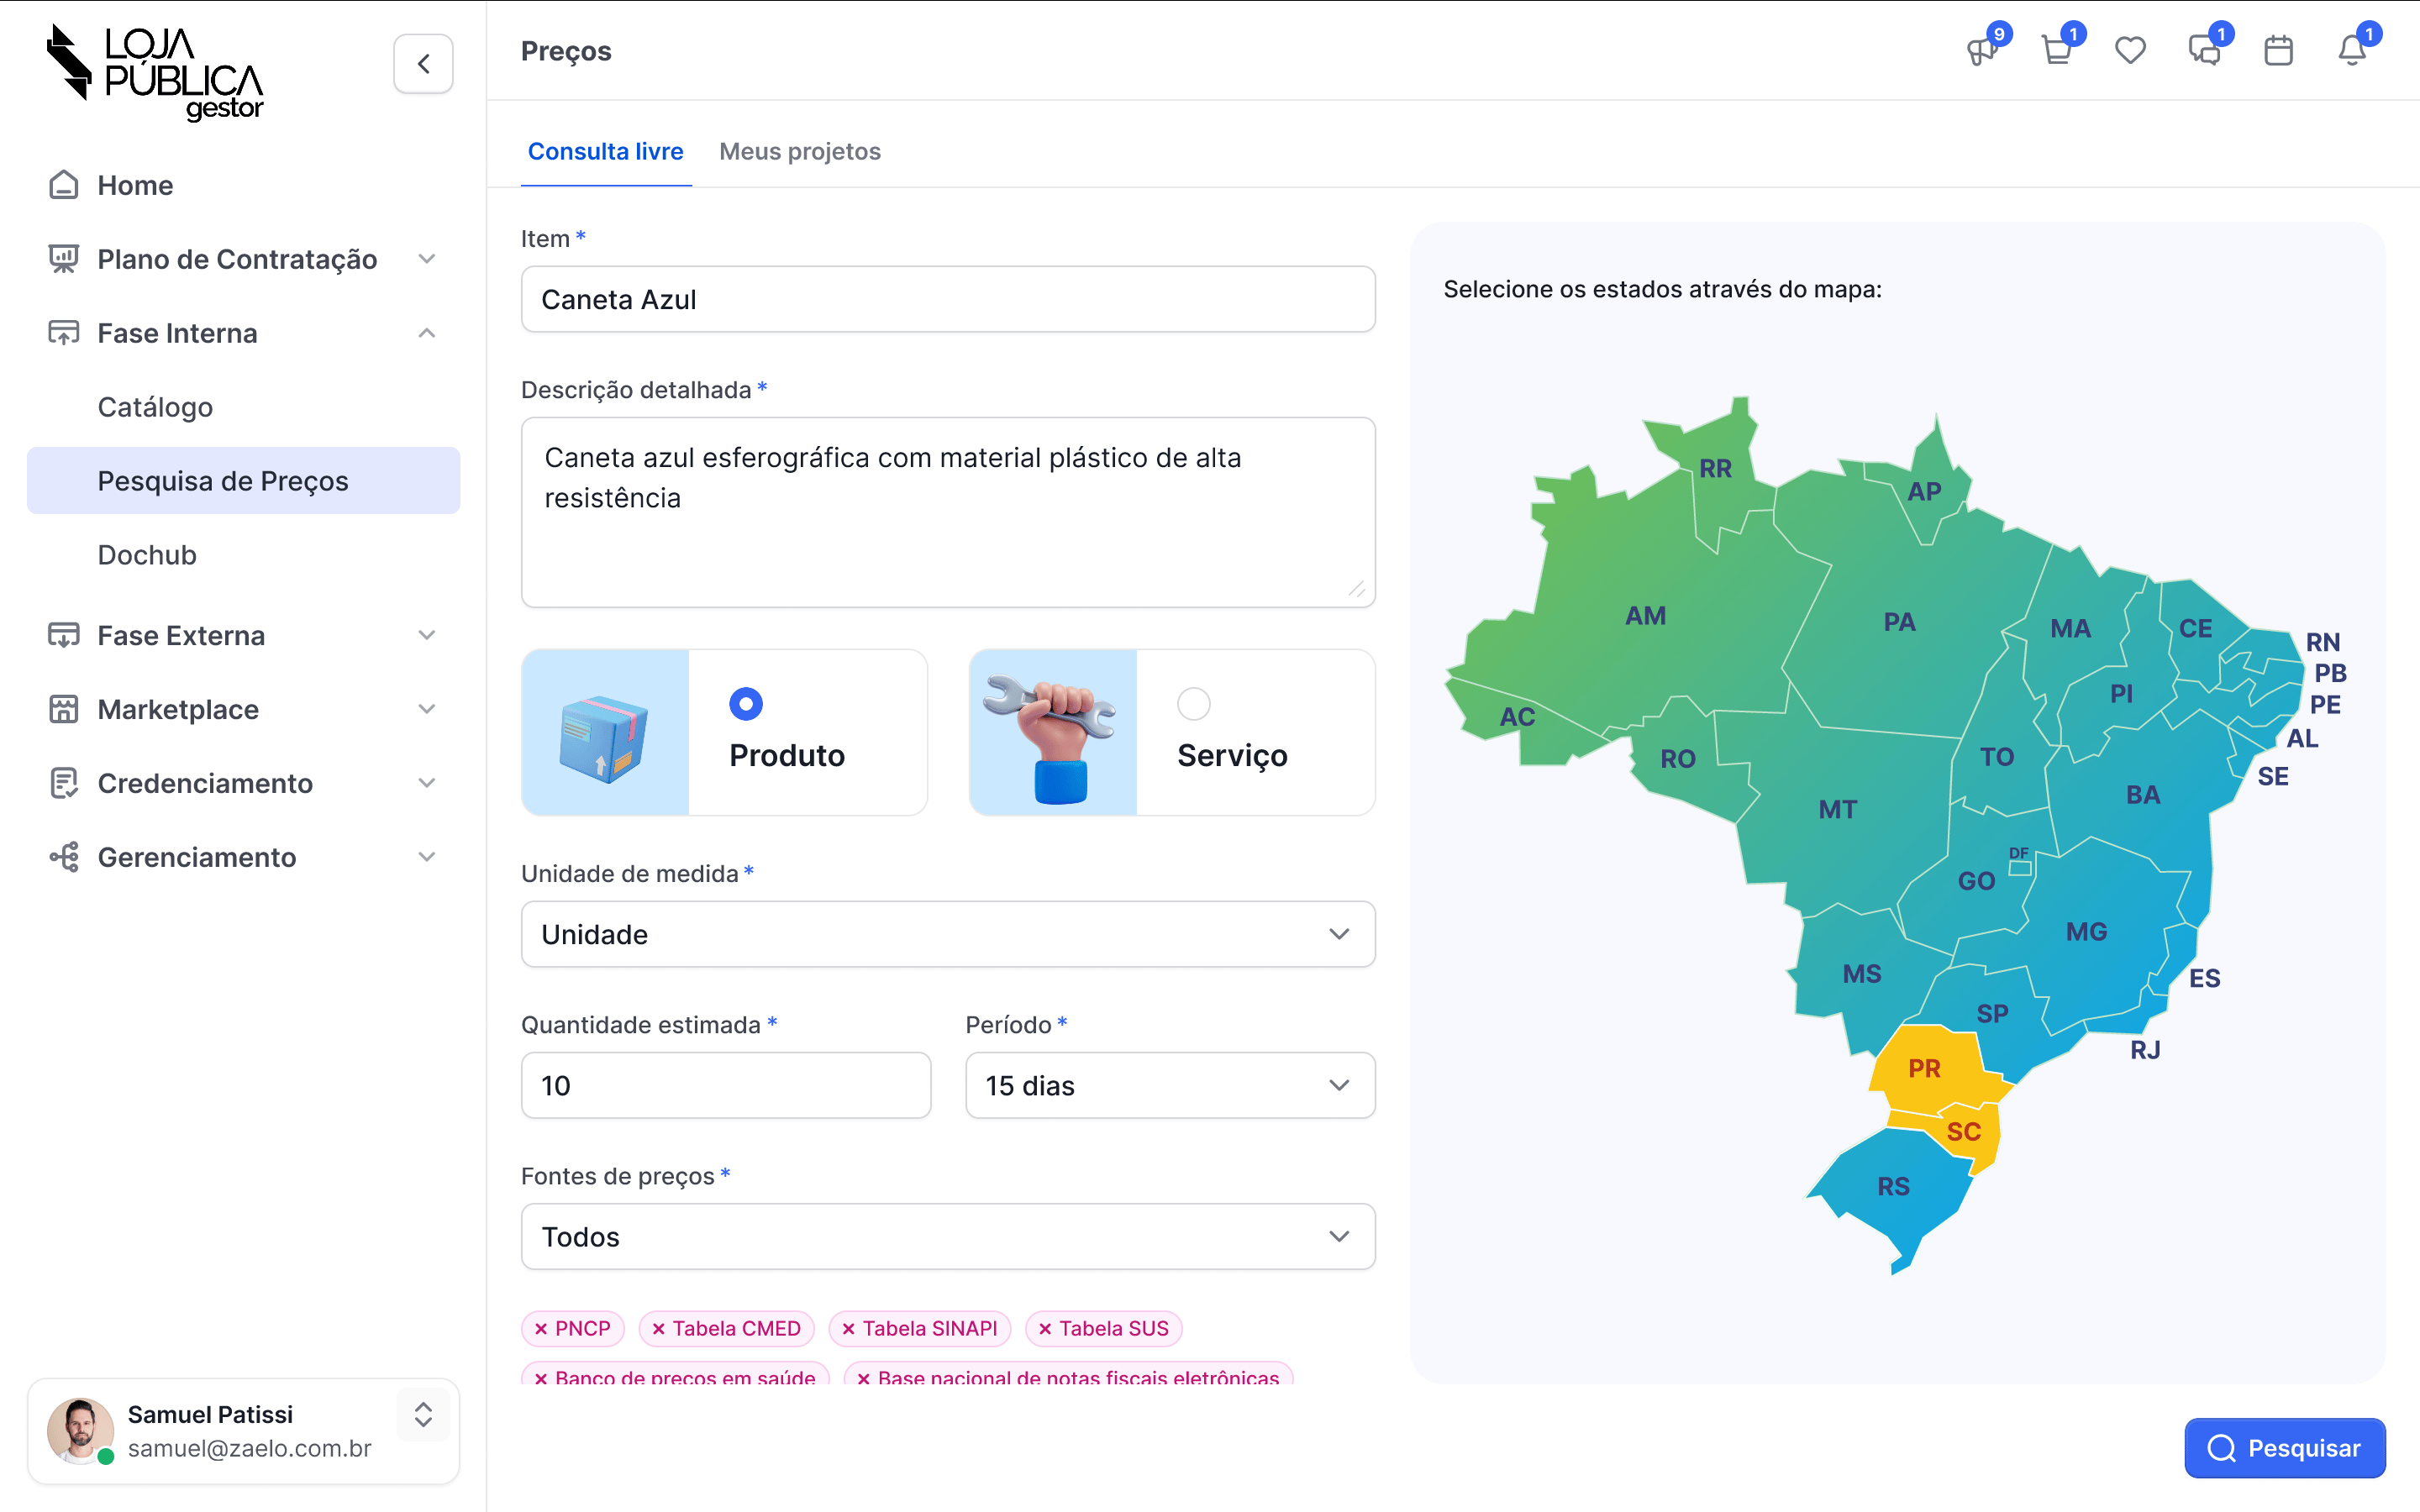Click the Pesquisar button
The height and width of the screenshot is (1512, 2420).
click(2284, 1448)
